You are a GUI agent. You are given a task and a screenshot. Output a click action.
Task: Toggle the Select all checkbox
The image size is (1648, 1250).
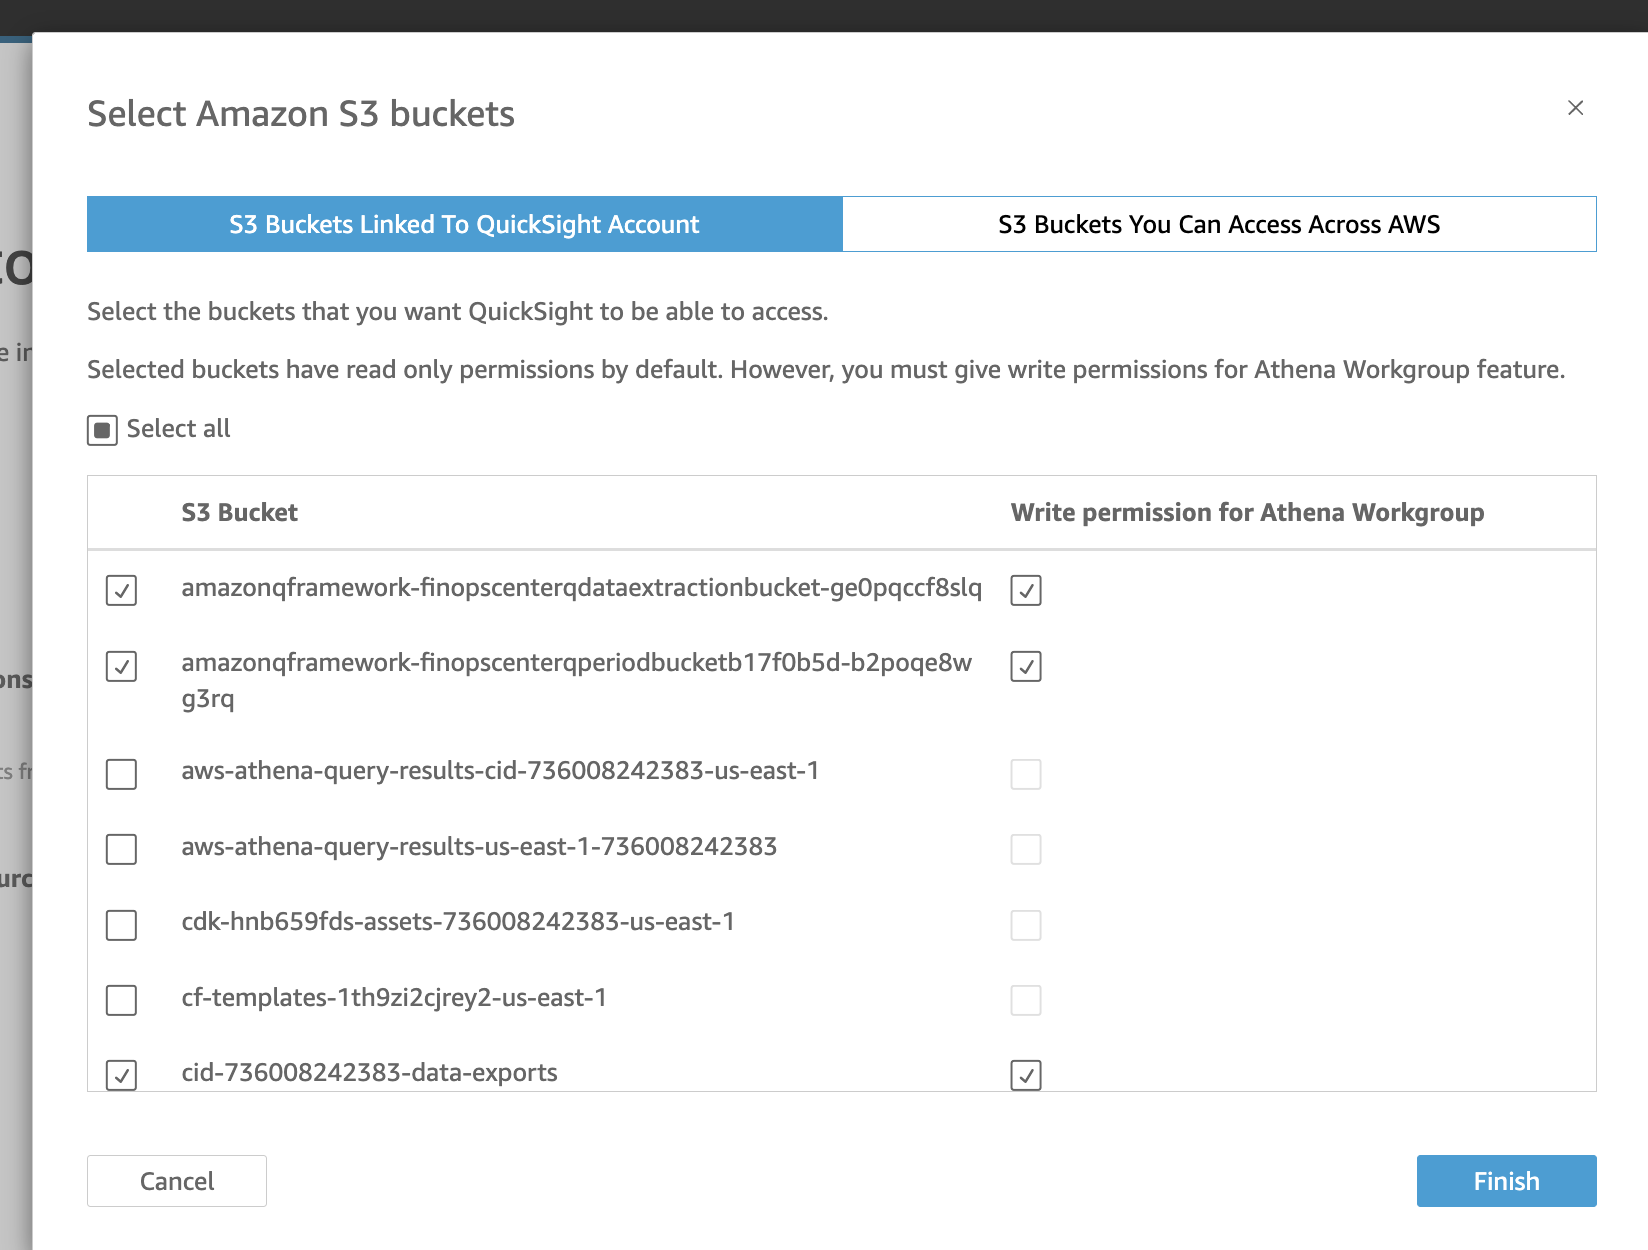pyautogui.click(x=102, y=430)
